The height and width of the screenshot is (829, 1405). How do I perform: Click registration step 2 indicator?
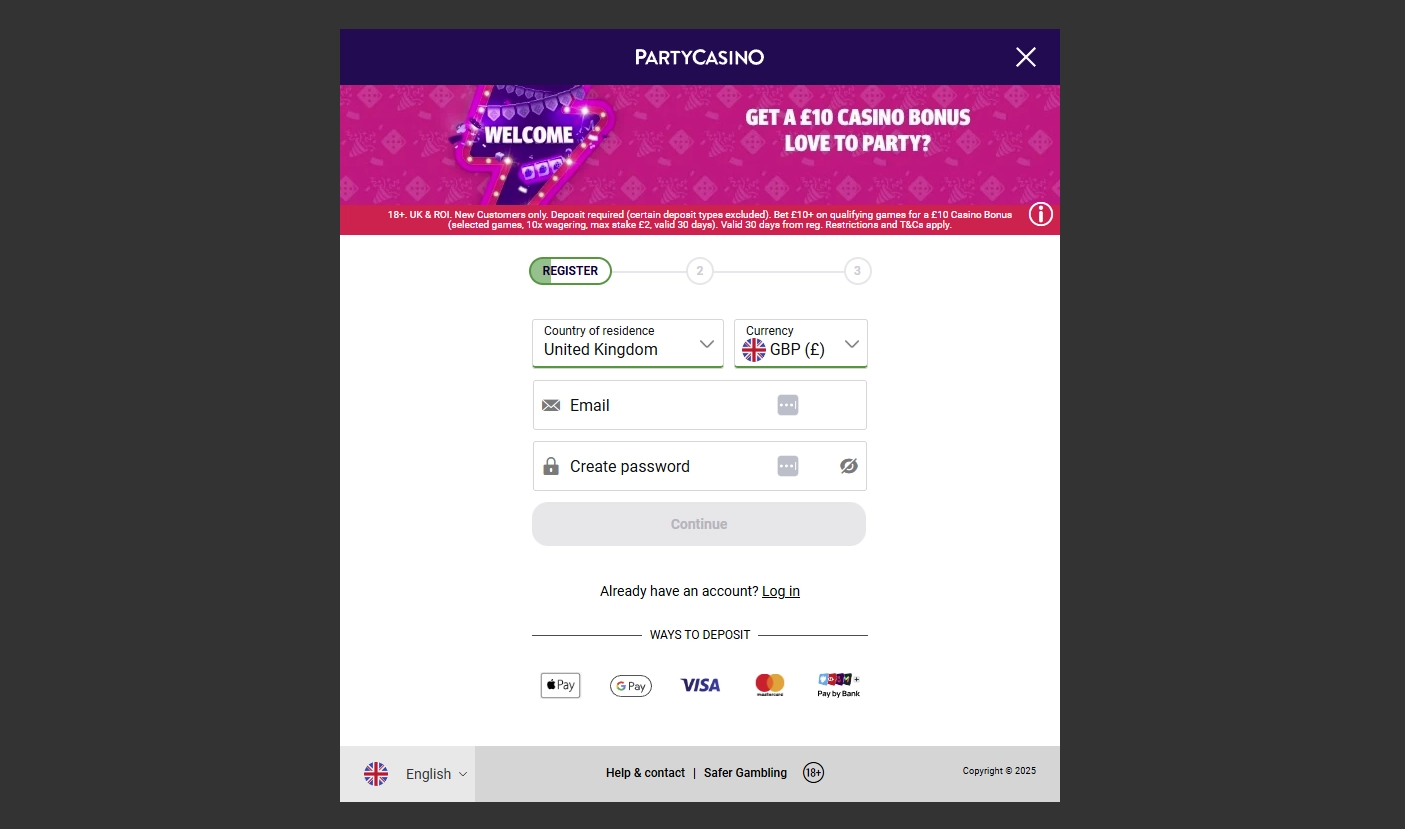click(699, 270)
